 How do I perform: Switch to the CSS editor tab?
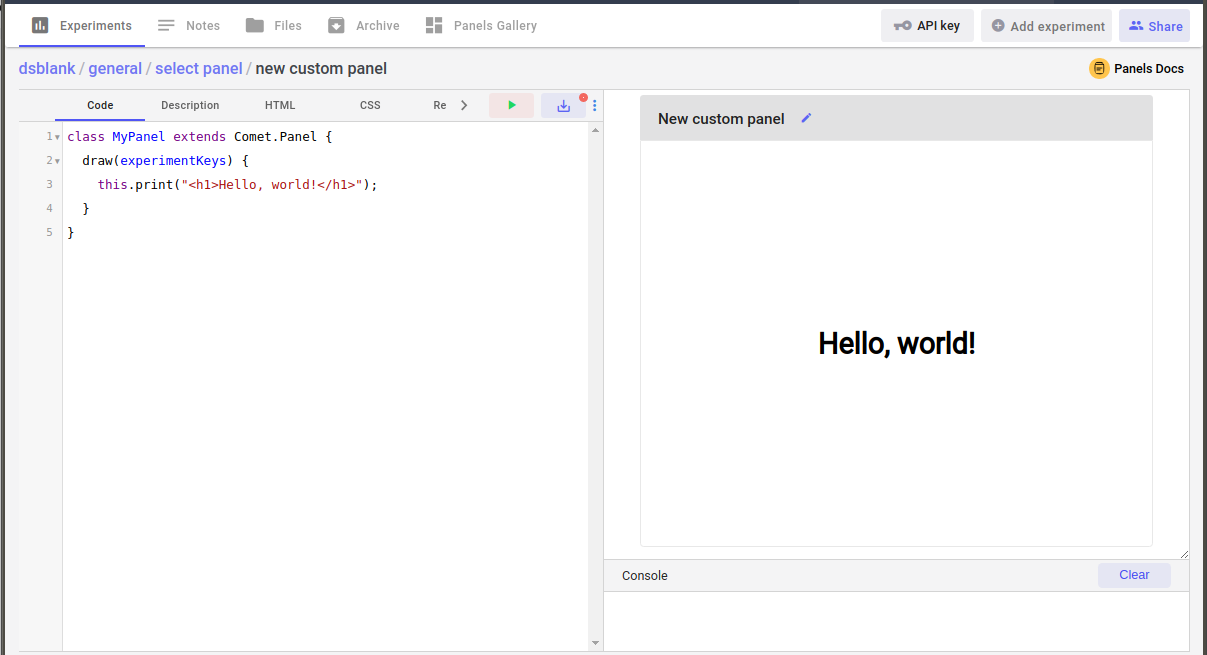(370, 105)
